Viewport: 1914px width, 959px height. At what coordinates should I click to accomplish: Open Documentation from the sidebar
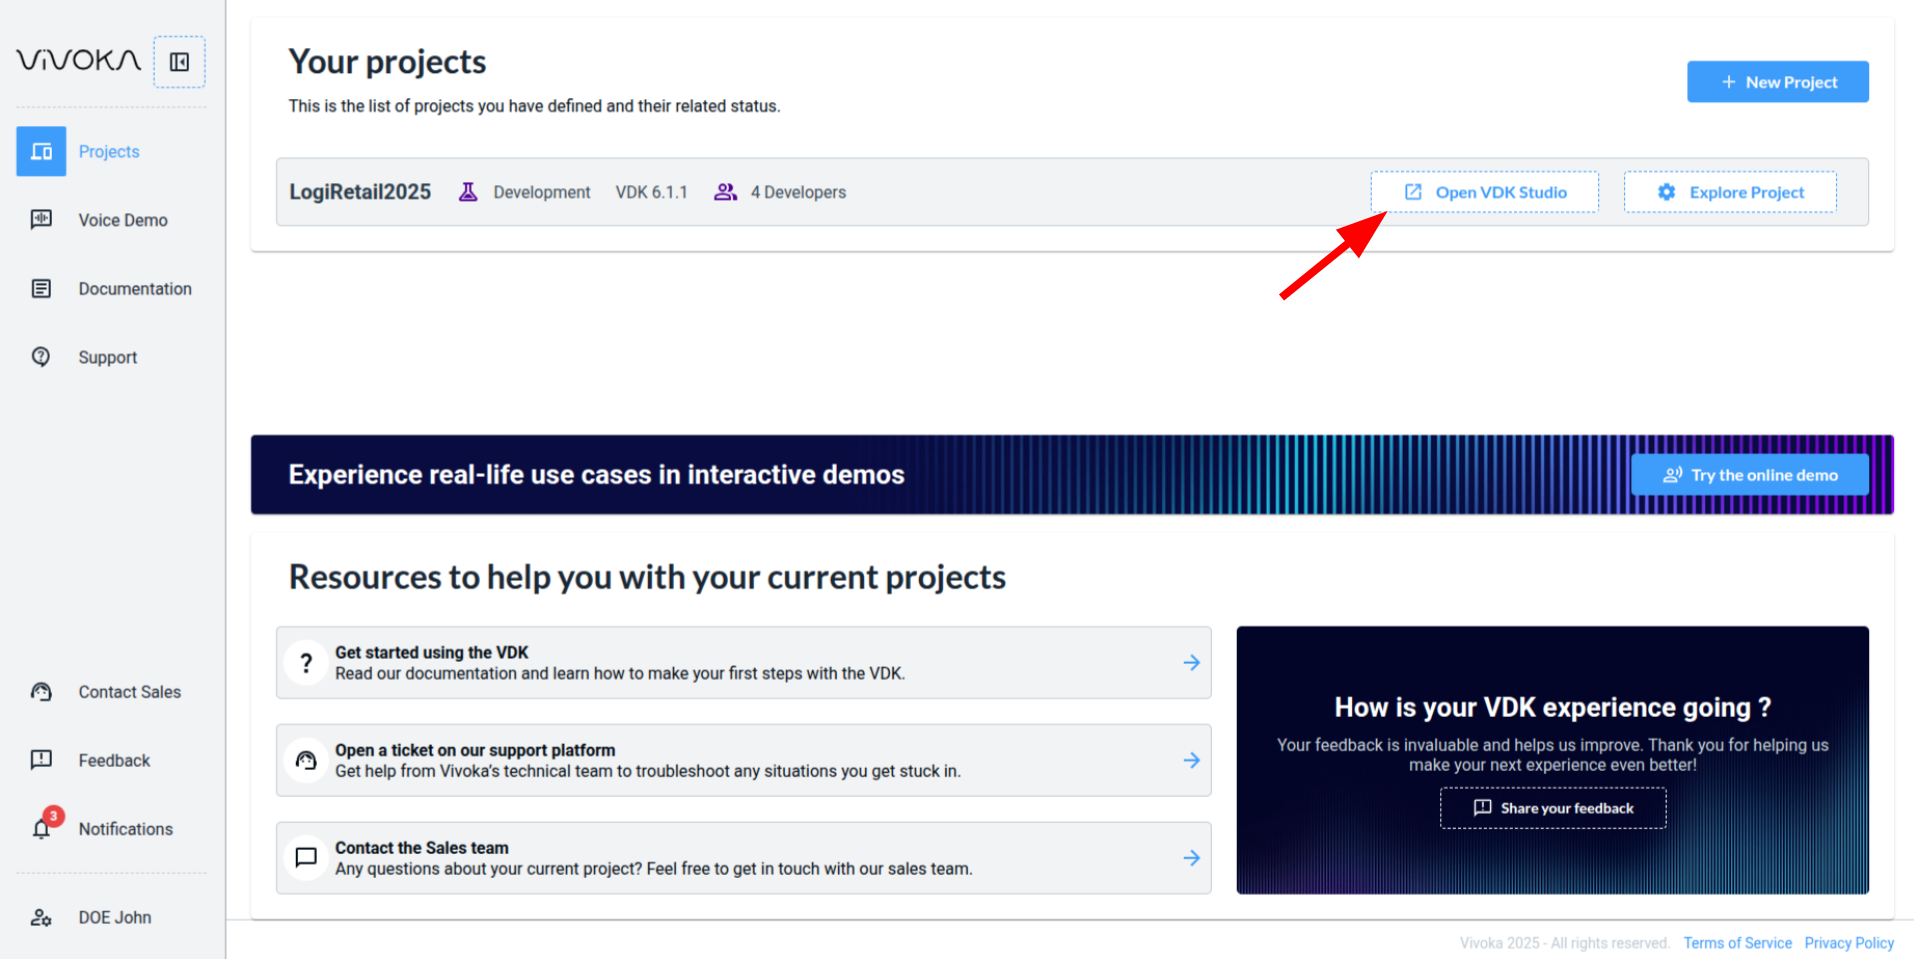[x=41, y=288]
